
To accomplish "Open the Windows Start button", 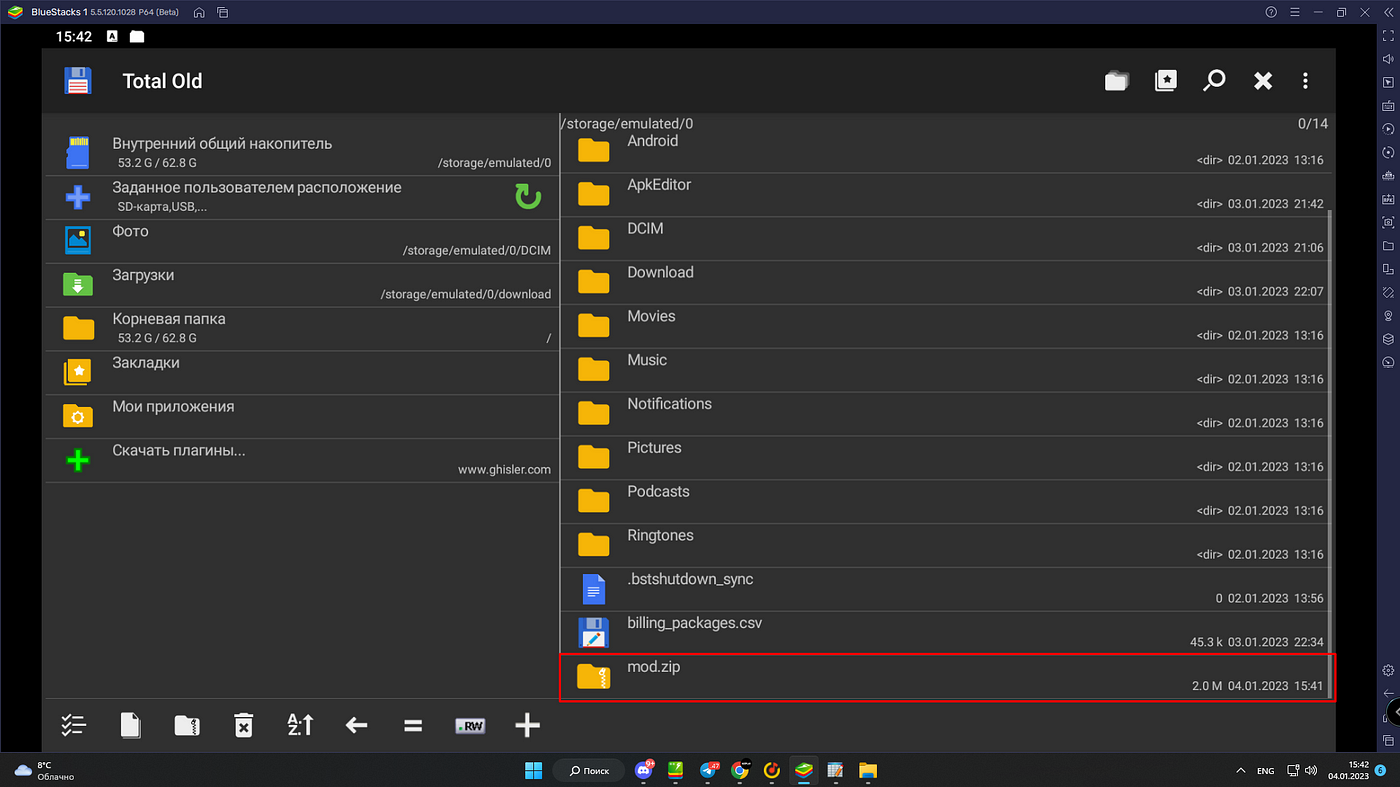I will [533, 770].
